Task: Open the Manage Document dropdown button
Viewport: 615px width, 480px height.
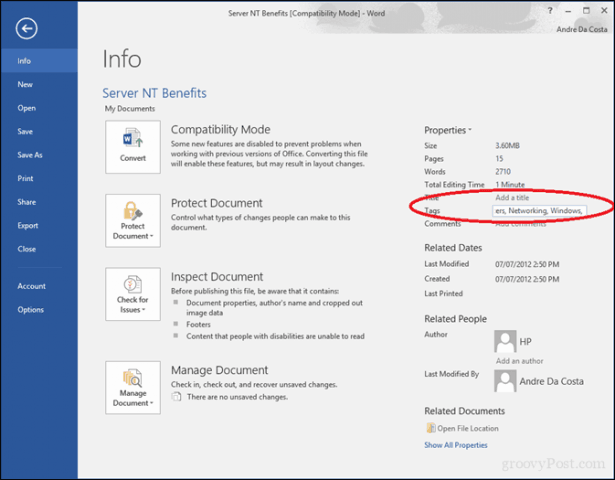Action: pos(133,387)
